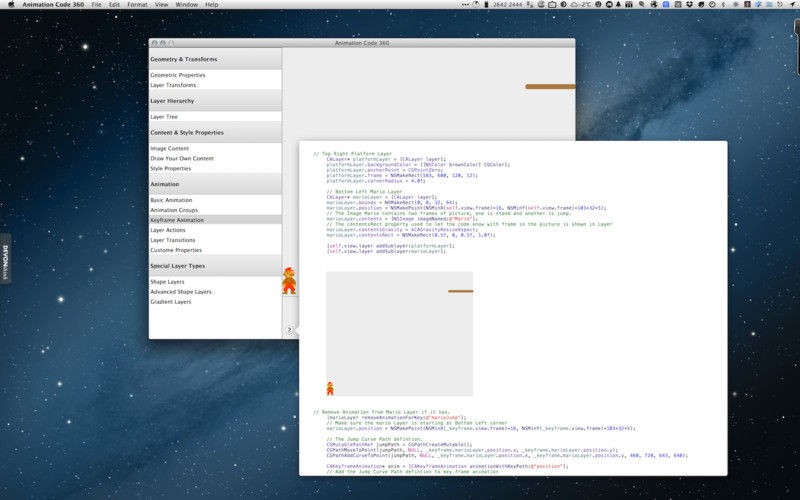The width and height of the screenshot is (800, 500).
Task: Click the Mario sprite beside the sidebar
Action: click(x=289, y=281)
